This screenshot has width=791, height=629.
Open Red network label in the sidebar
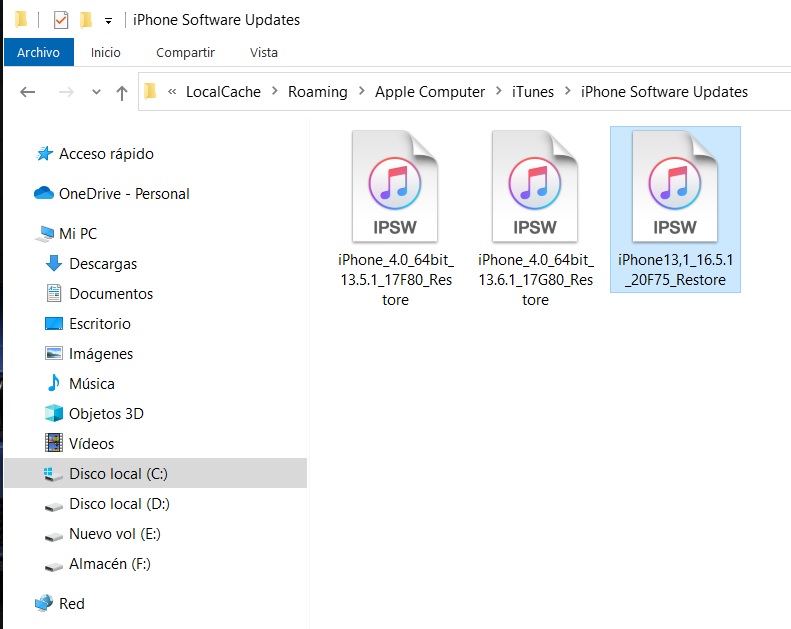pos(72,603)
